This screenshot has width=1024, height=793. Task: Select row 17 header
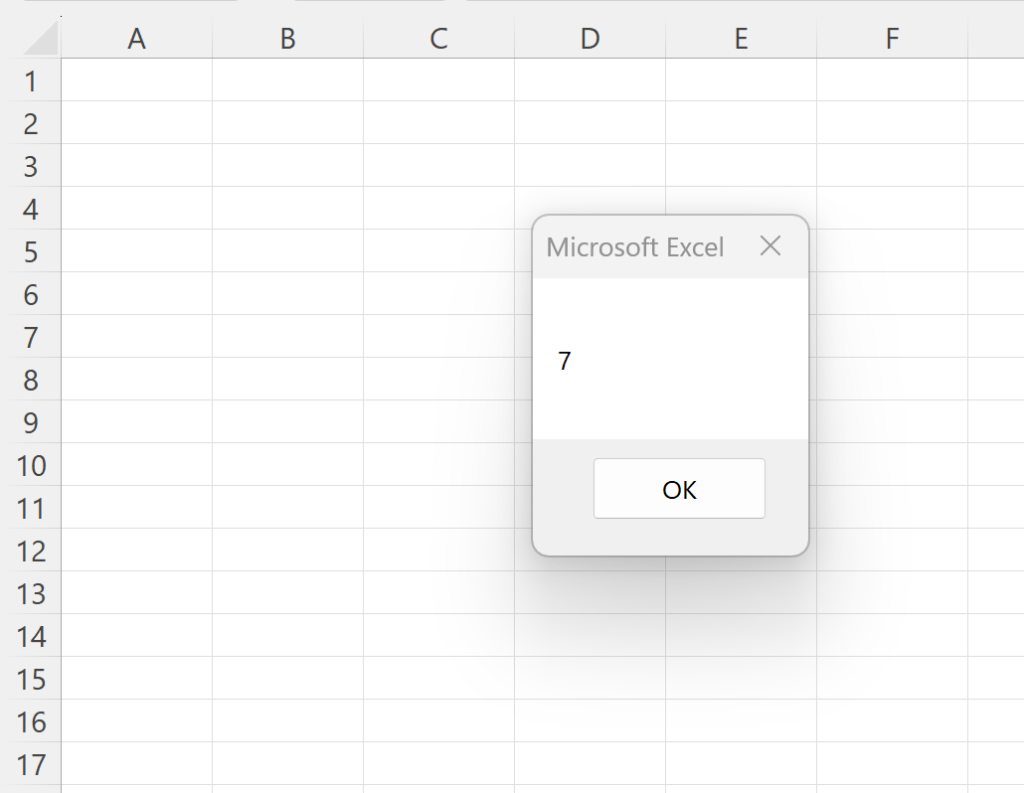32,765
